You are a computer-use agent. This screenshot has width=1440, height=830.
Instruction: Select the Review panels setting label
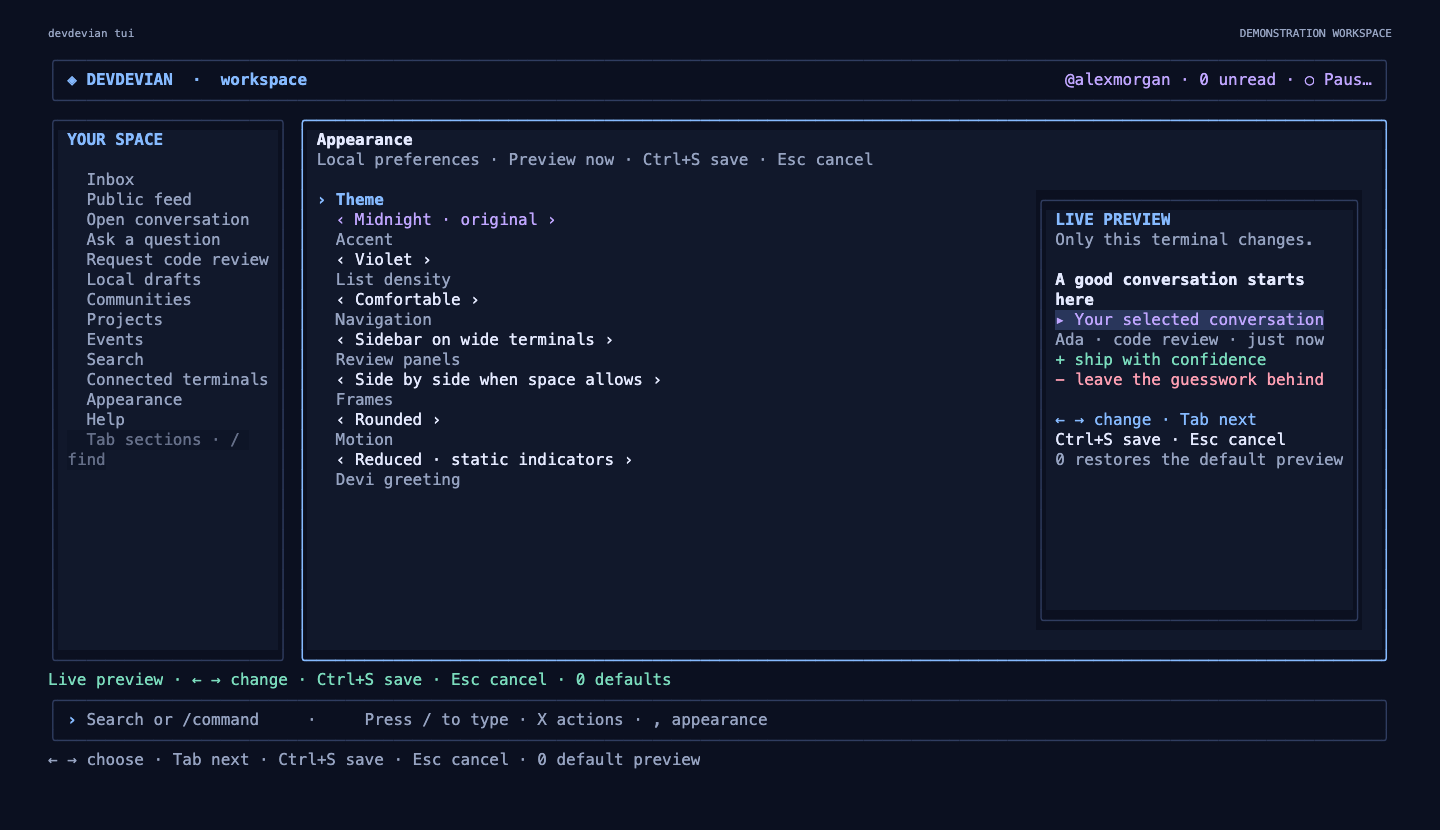point(398,360)
